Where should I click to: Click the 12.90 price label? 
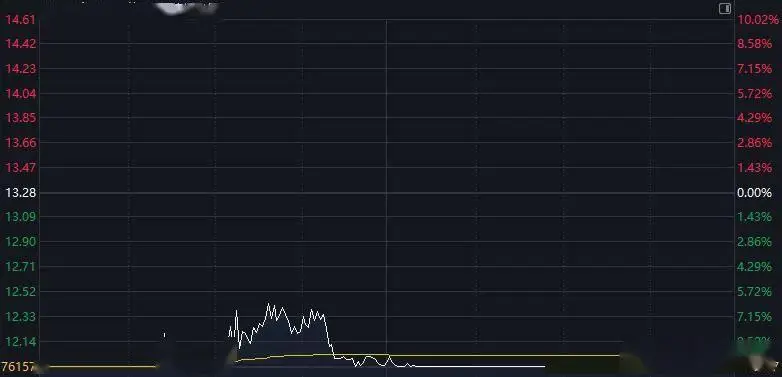point(20,242)
